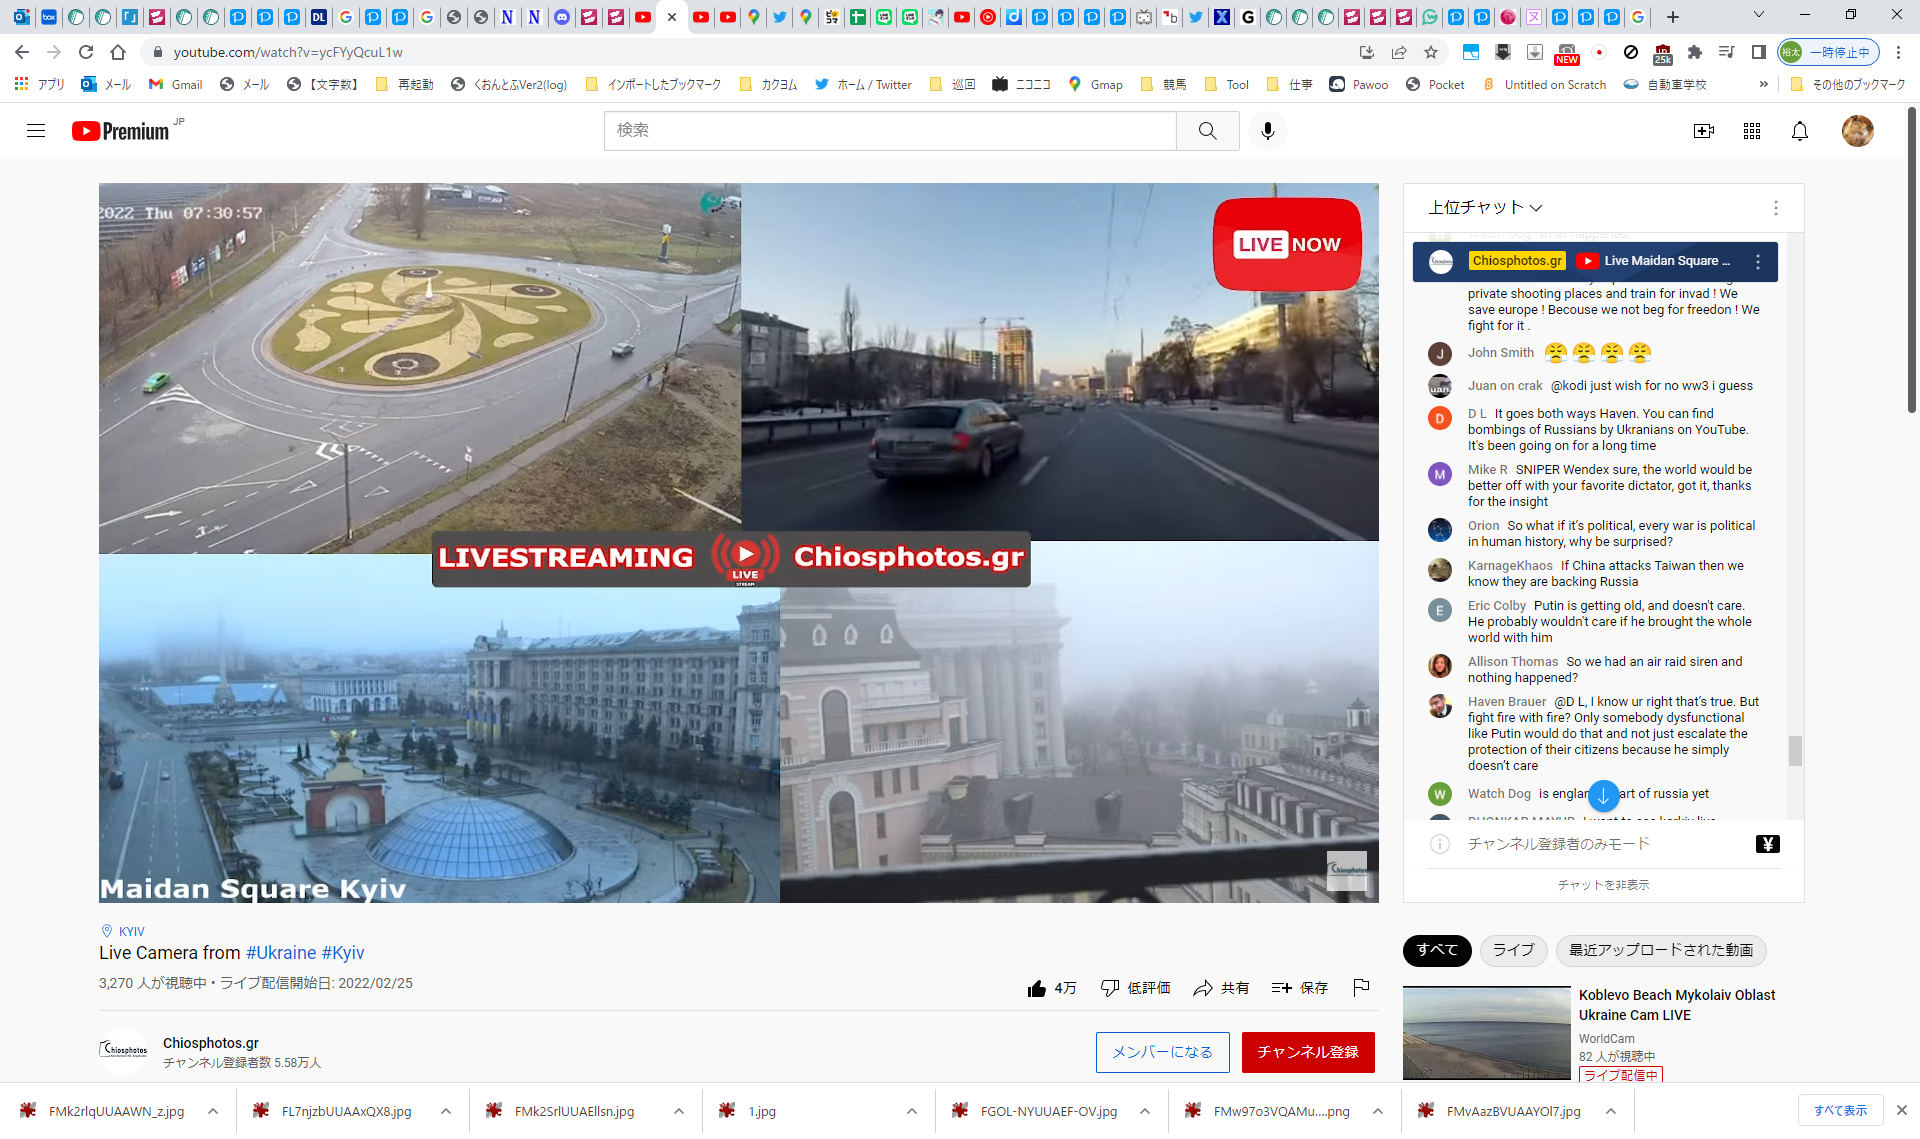
Task: Click the thumbs-up like button
Action: [x=1037, y=988]
